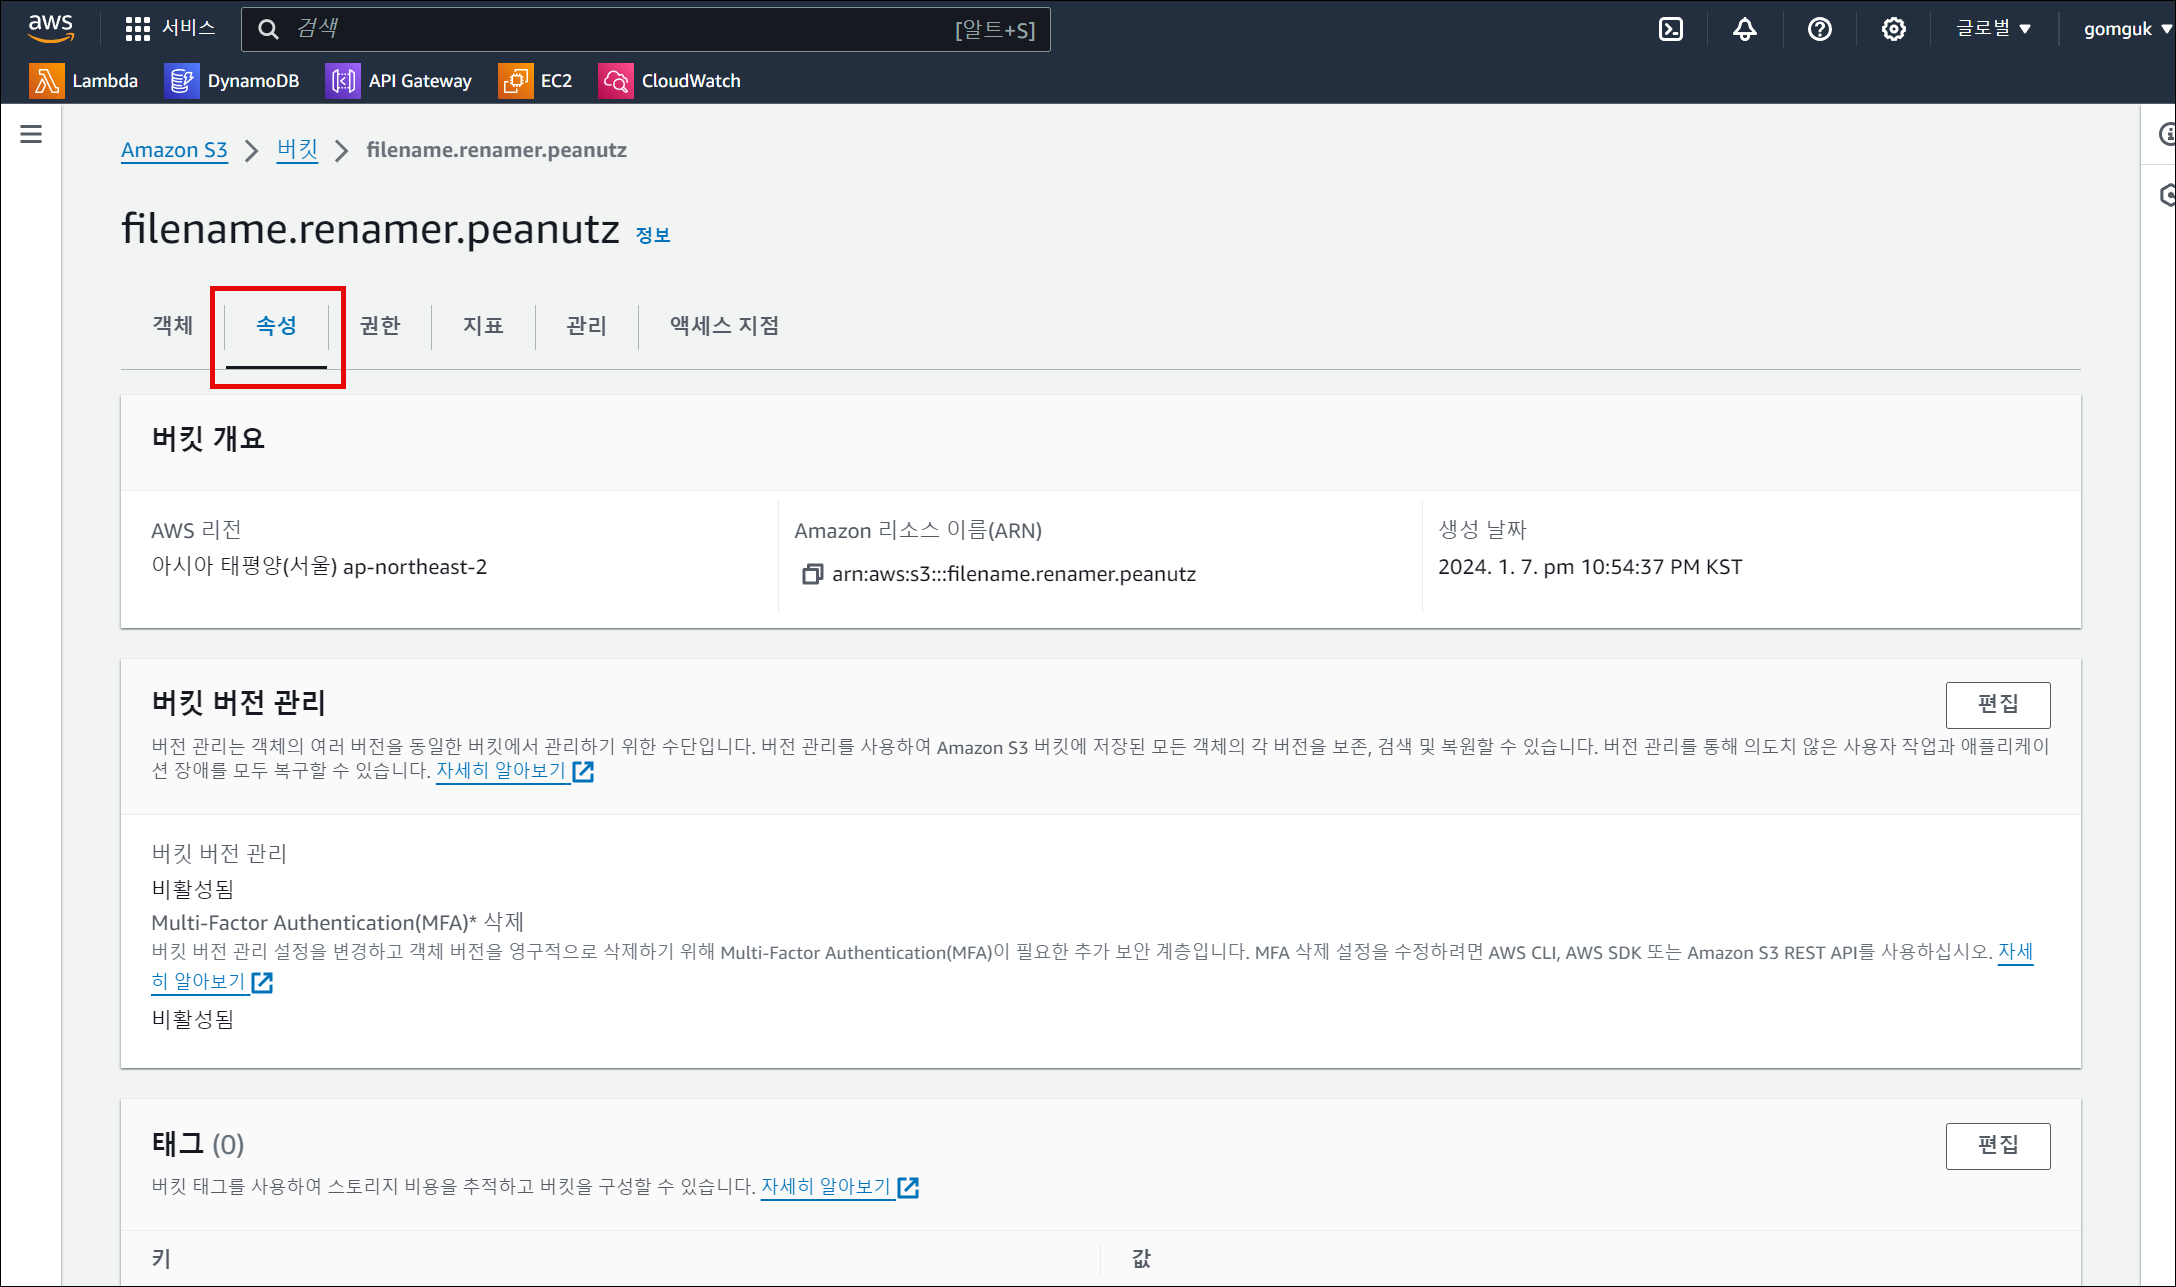Open the settings gear icon
The image size is (2176, 1287).
[x=1893, y=29]
